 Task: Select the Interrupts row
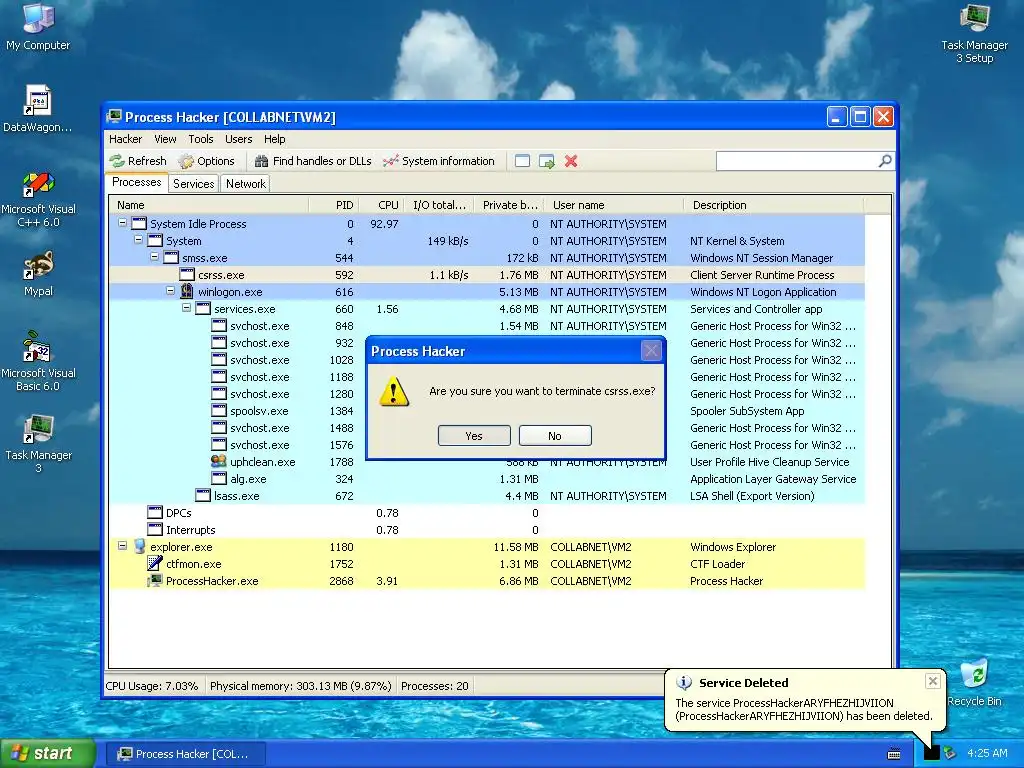[487, 530]
